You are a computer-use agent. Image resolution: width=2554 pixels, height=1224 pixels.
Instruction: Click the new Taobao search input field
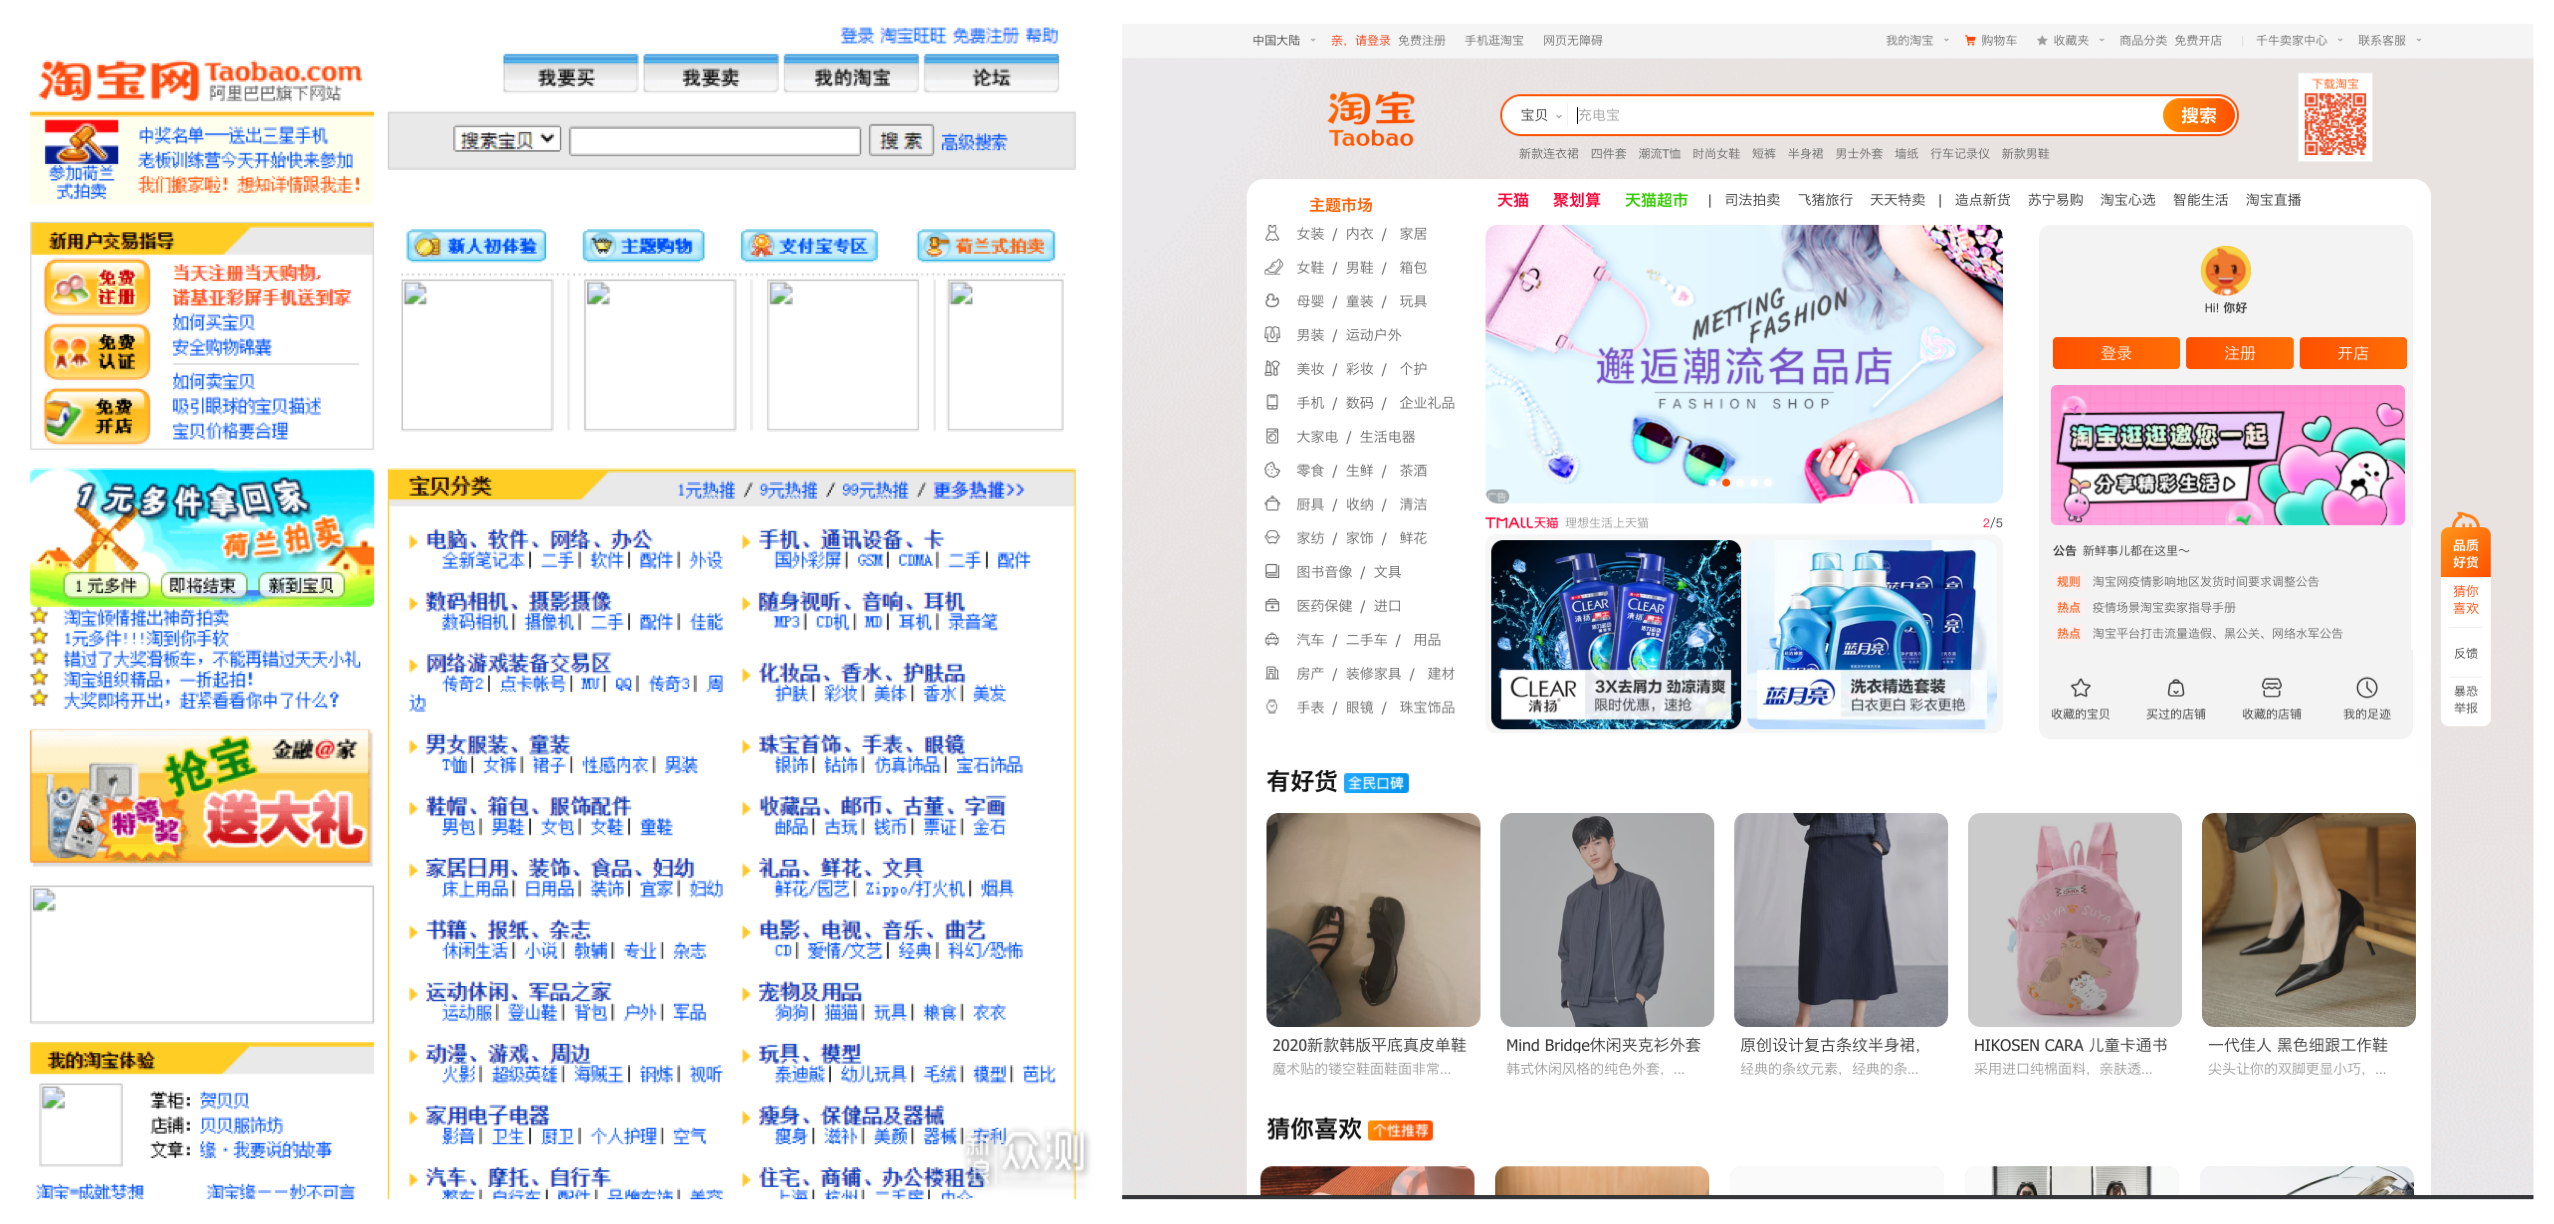[x=1865, y=116]
